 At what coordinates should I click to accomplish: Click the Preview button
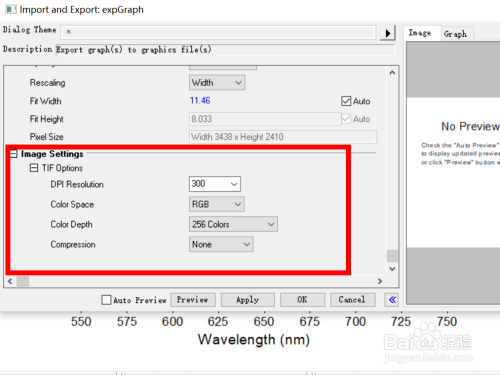click(193, 300)
